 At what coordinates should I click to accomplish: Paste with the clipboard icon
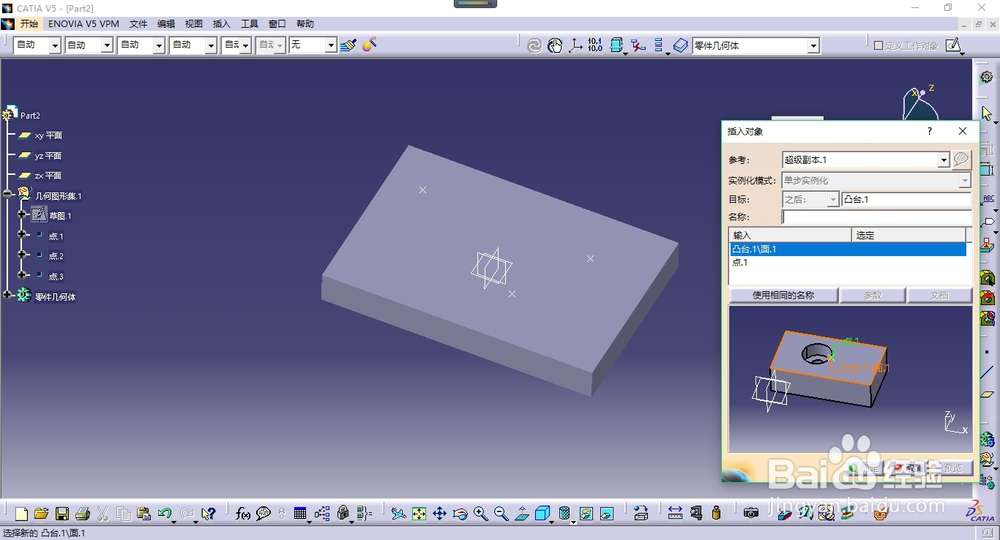[143, 514]
